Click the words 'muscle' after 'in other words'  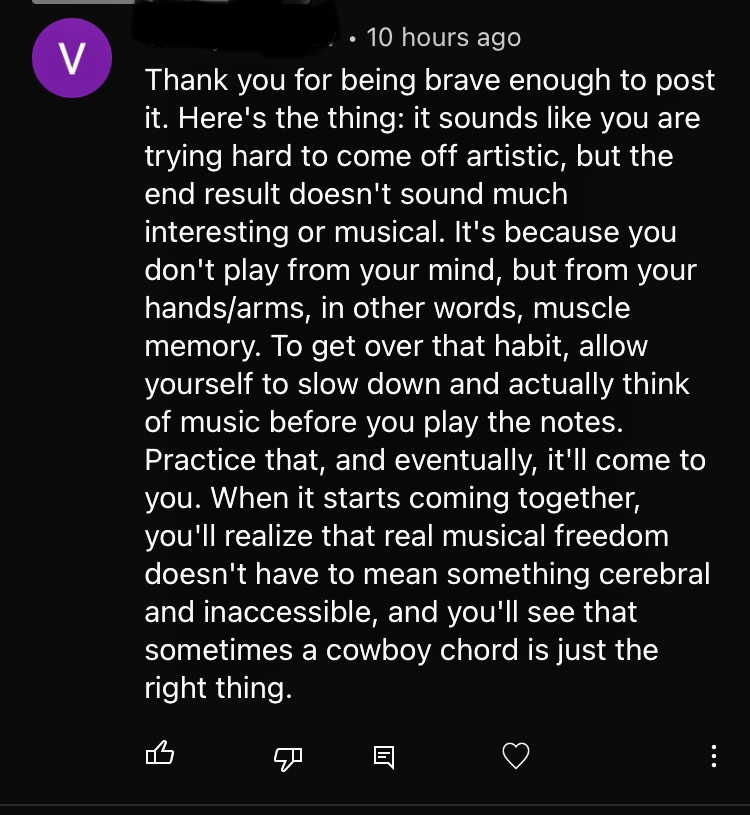coord(582,308)
